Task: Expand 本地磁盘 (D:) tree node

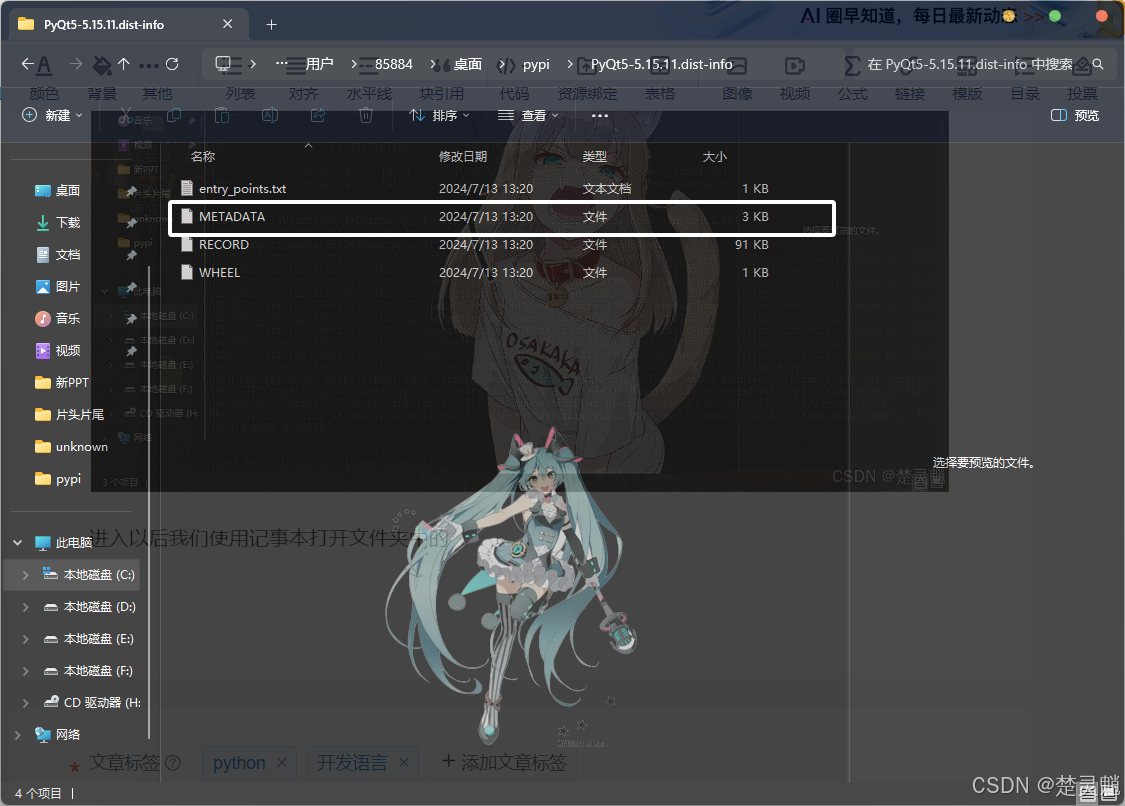Action: click(25, 607)
